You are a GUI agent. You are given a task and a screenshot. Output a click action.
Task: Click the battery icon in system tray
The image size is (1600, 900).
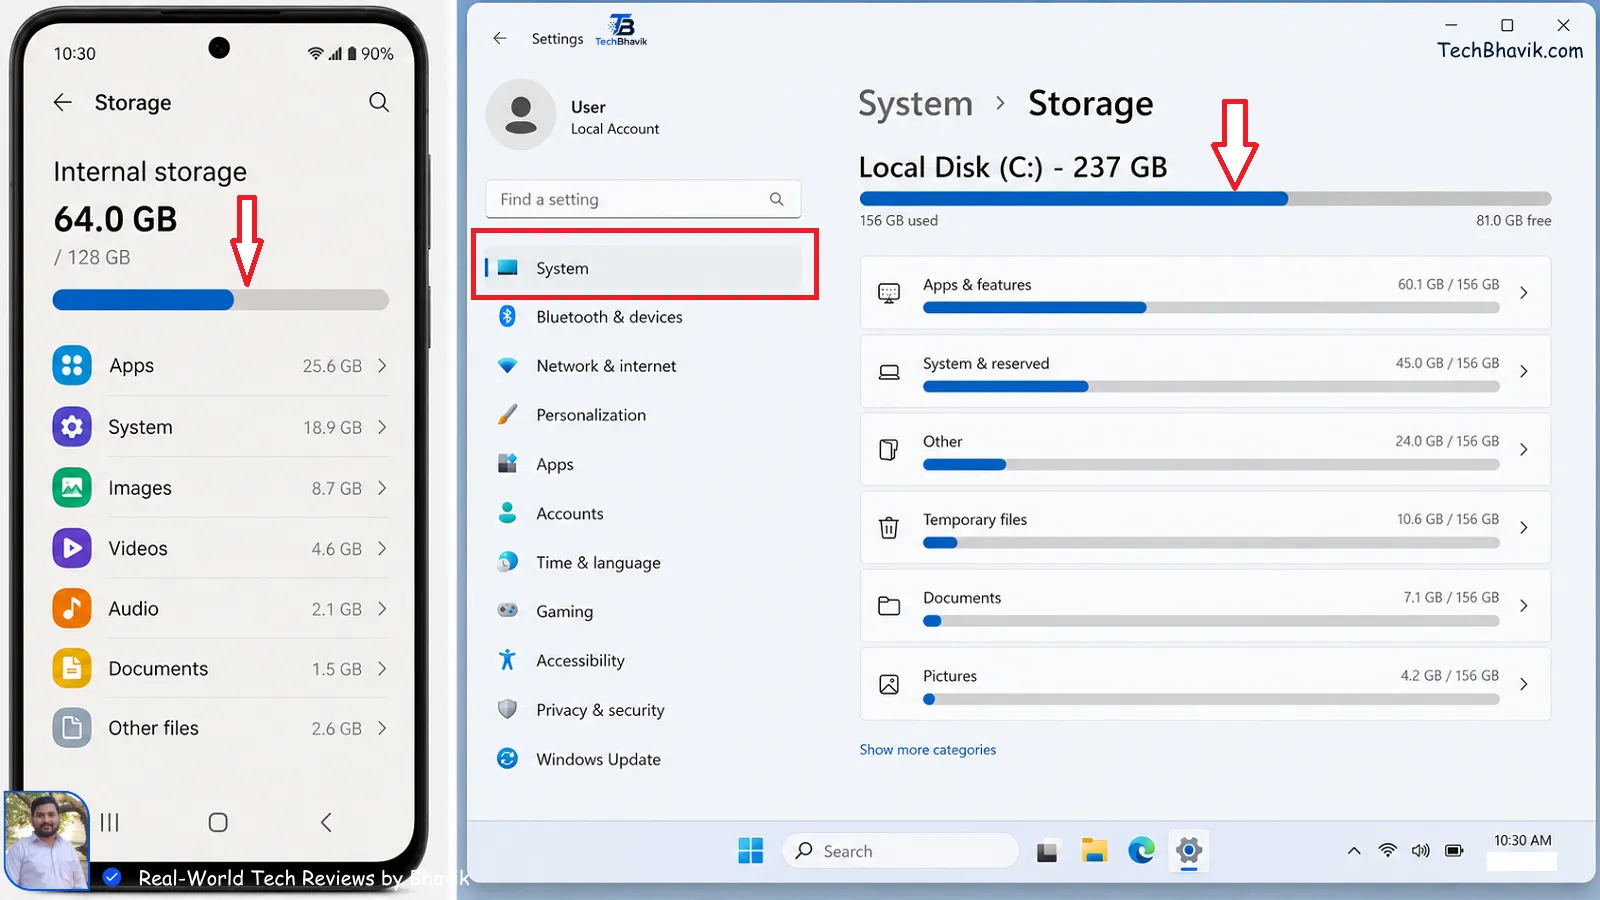click(1454, 851)
